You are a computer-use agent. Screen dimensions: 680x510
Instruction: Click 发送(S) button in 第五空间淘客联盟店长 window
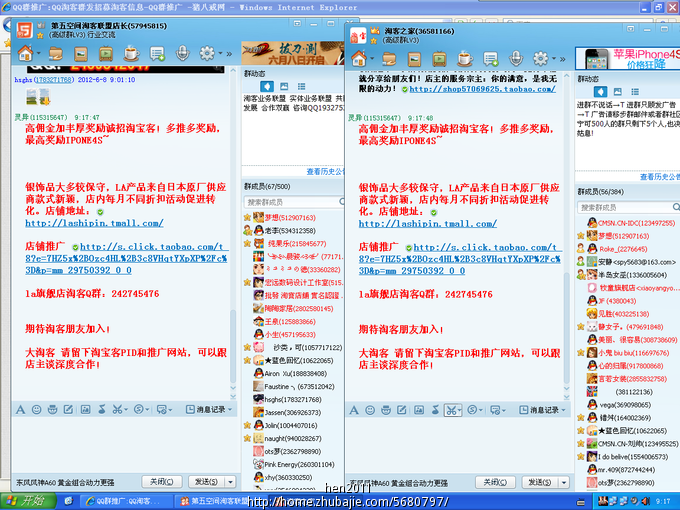(x=207, y=482)
